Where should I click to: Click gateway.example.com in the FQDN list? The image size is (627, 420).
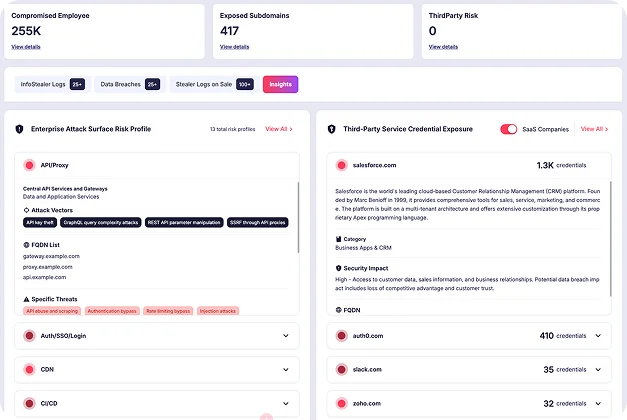pos(51,256)
